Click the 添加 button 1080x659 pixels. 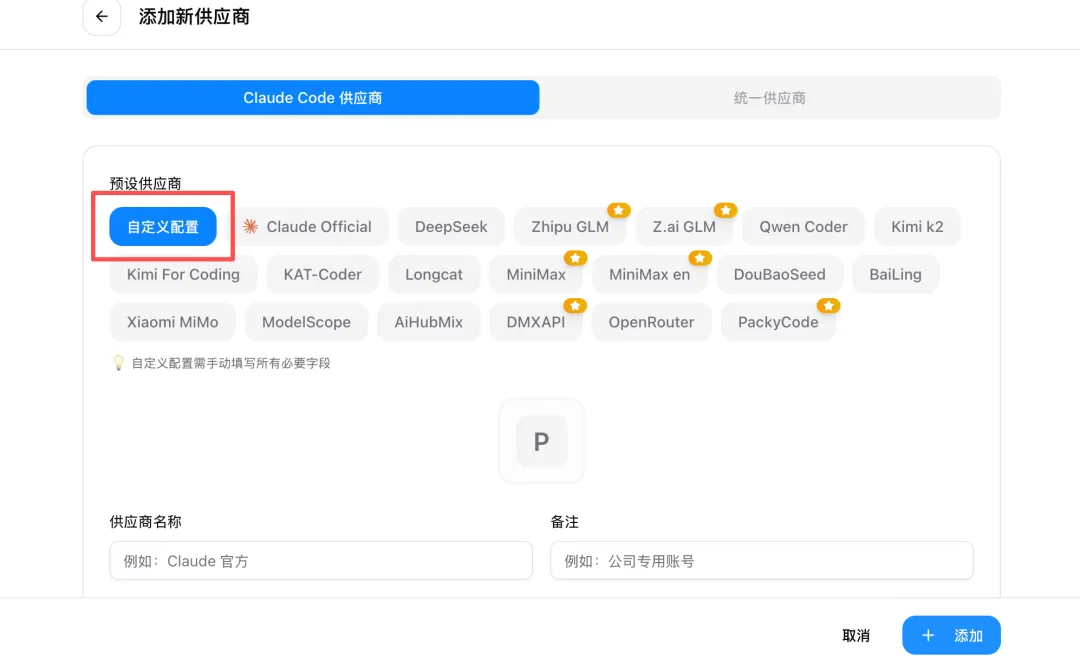click(951, 636)
